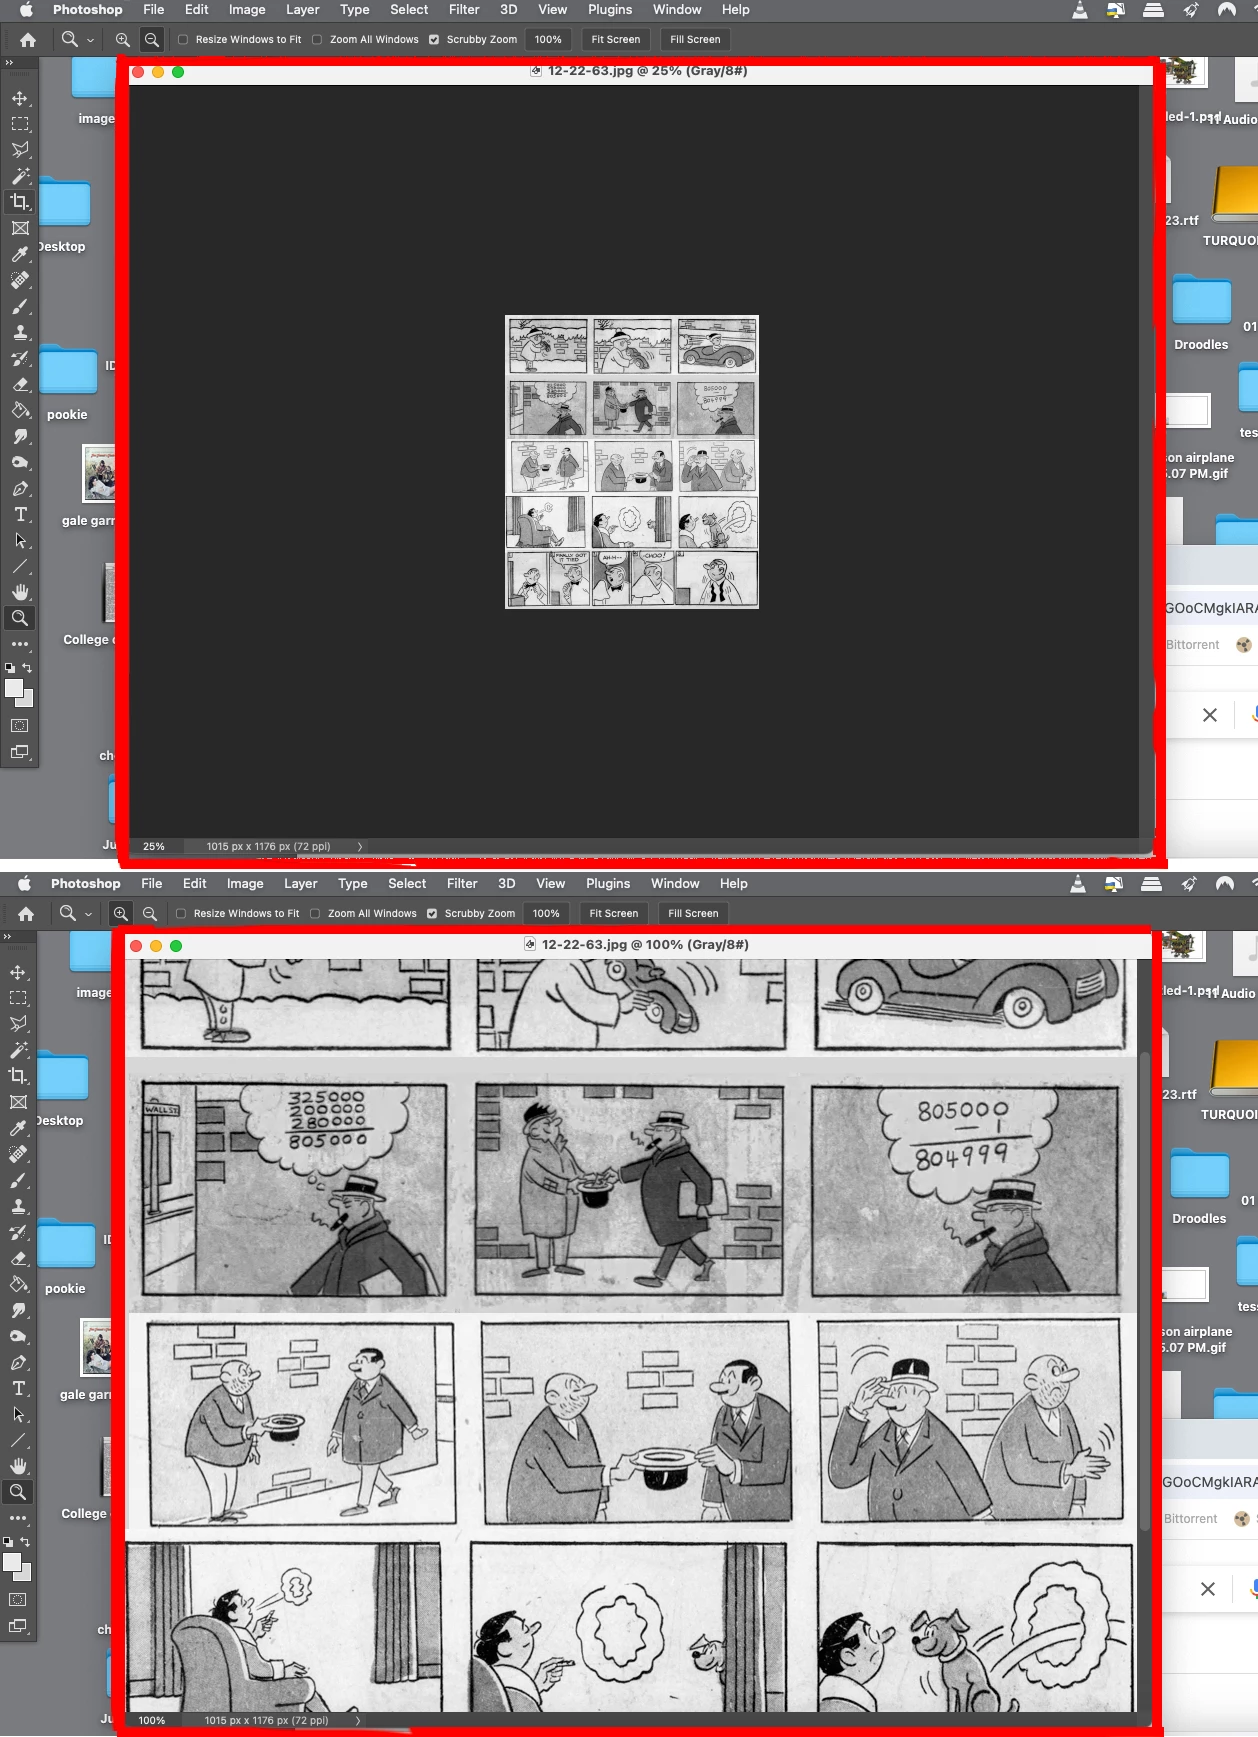Click Zoom In magnifier in lower options bar
Viewport: 1258px width, 1737px height.
point(121,914)
